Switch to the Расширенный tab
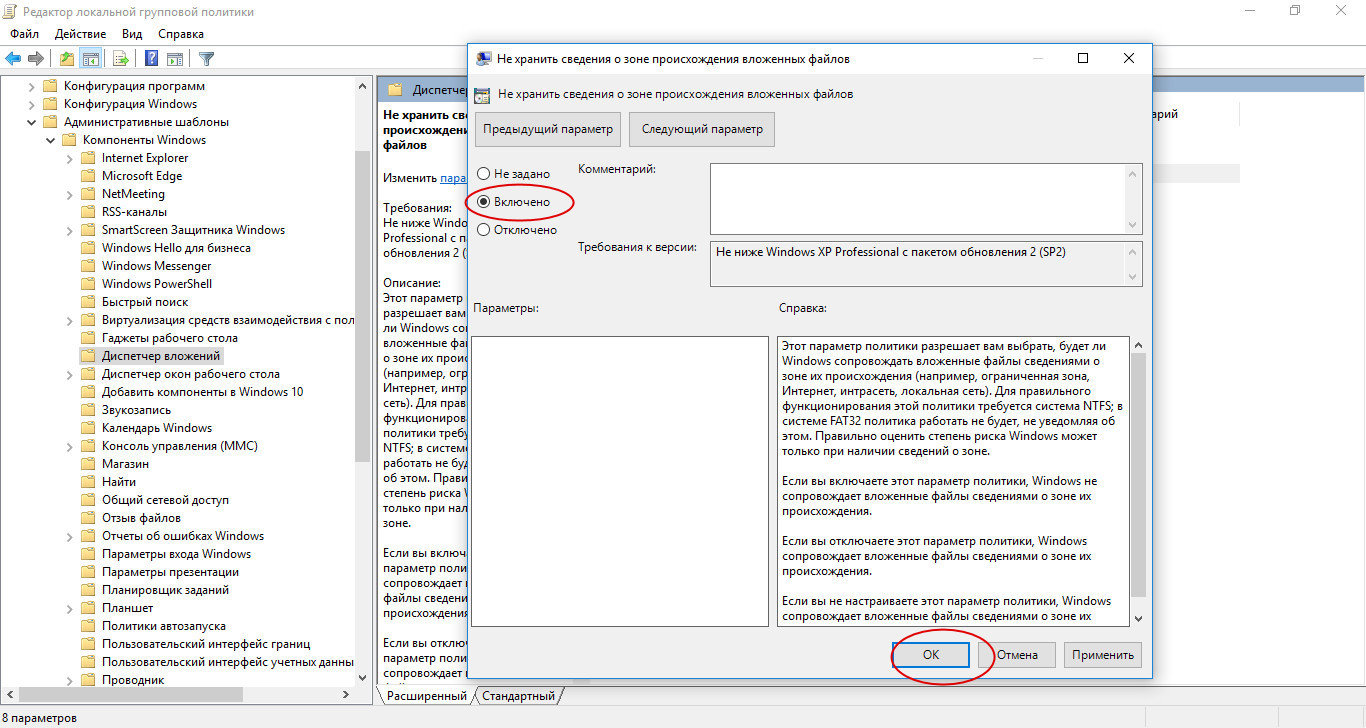The height and width of the screenshot is (728, 1366). tap(426, 696)
